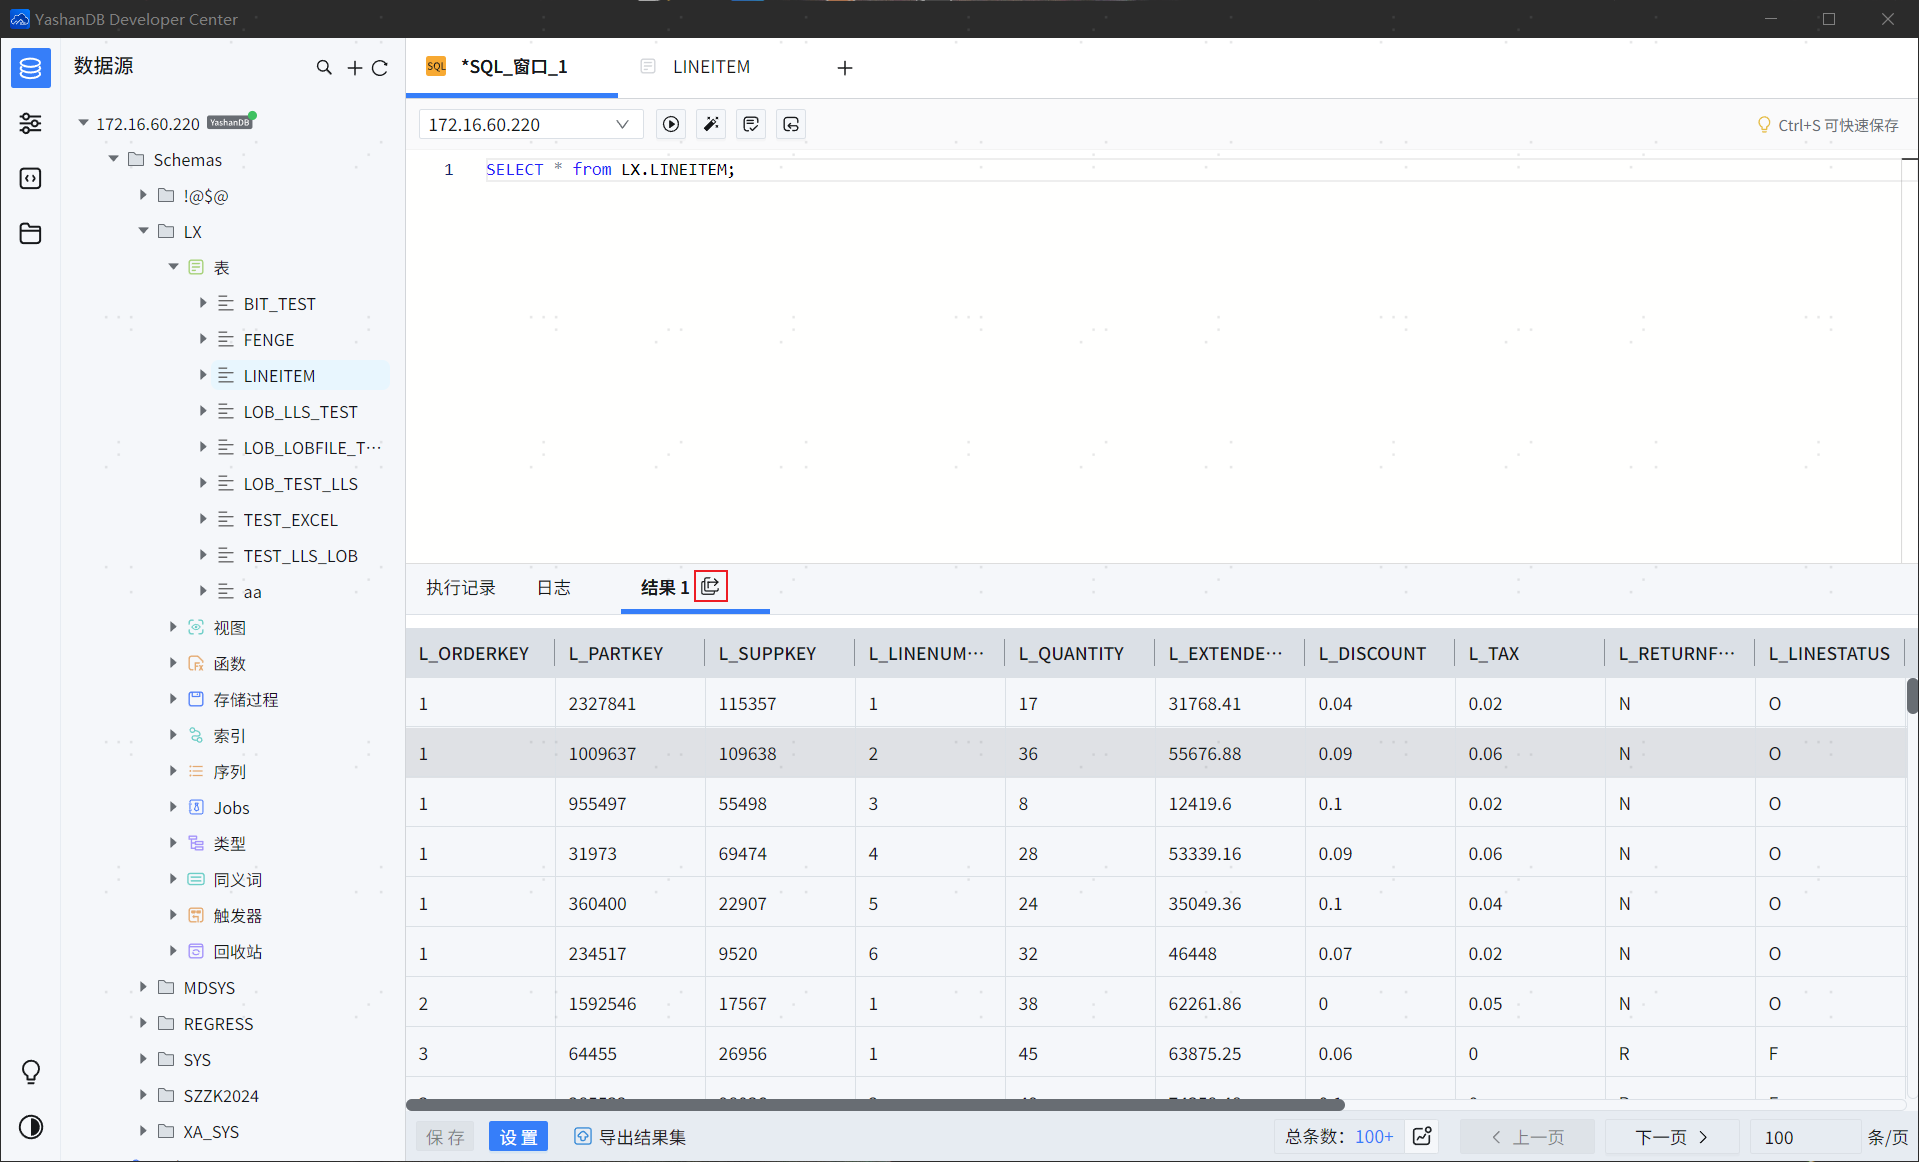Click the horizontal scrollbar of results table
This screenshot has width=1919, height=1162.
tap(875, 1105)
